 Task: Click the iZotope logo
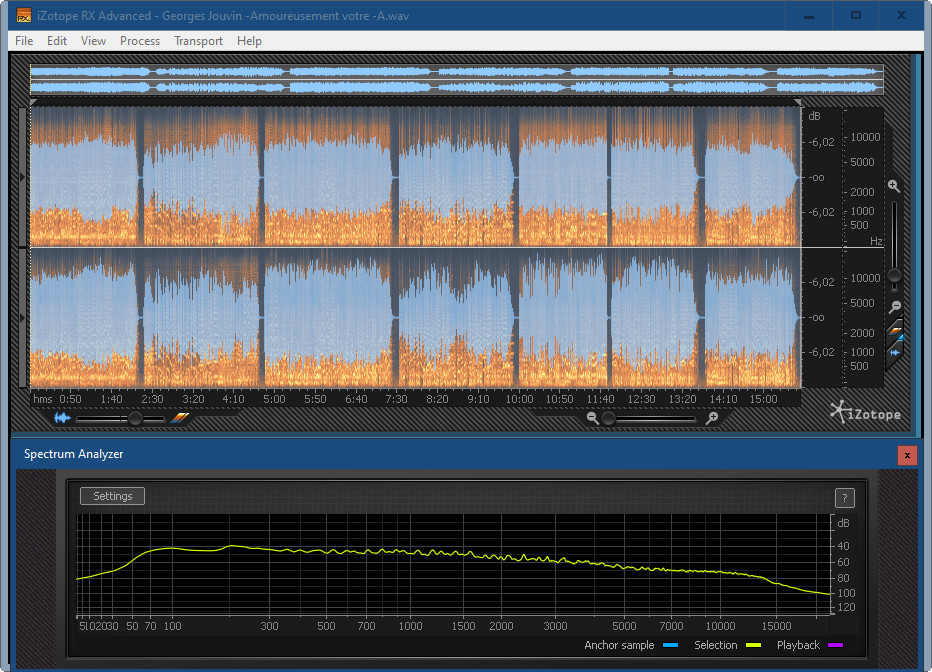point(866,412)
